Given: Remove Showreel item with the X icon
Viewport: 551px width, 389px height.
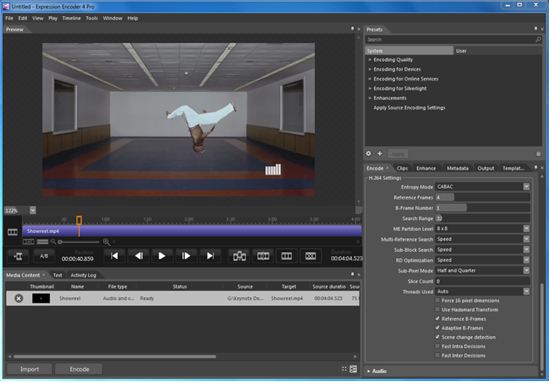Looking at the screenshot, I should pos(19,298).
